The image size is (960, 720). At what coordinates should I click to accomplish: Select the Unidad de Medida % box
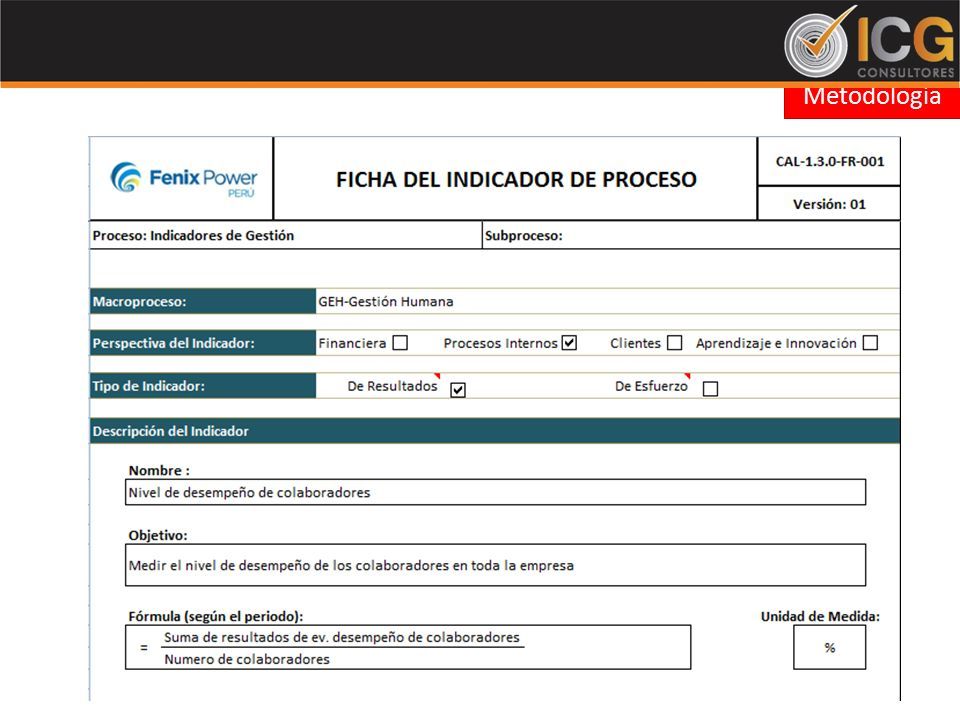point(830,648)
